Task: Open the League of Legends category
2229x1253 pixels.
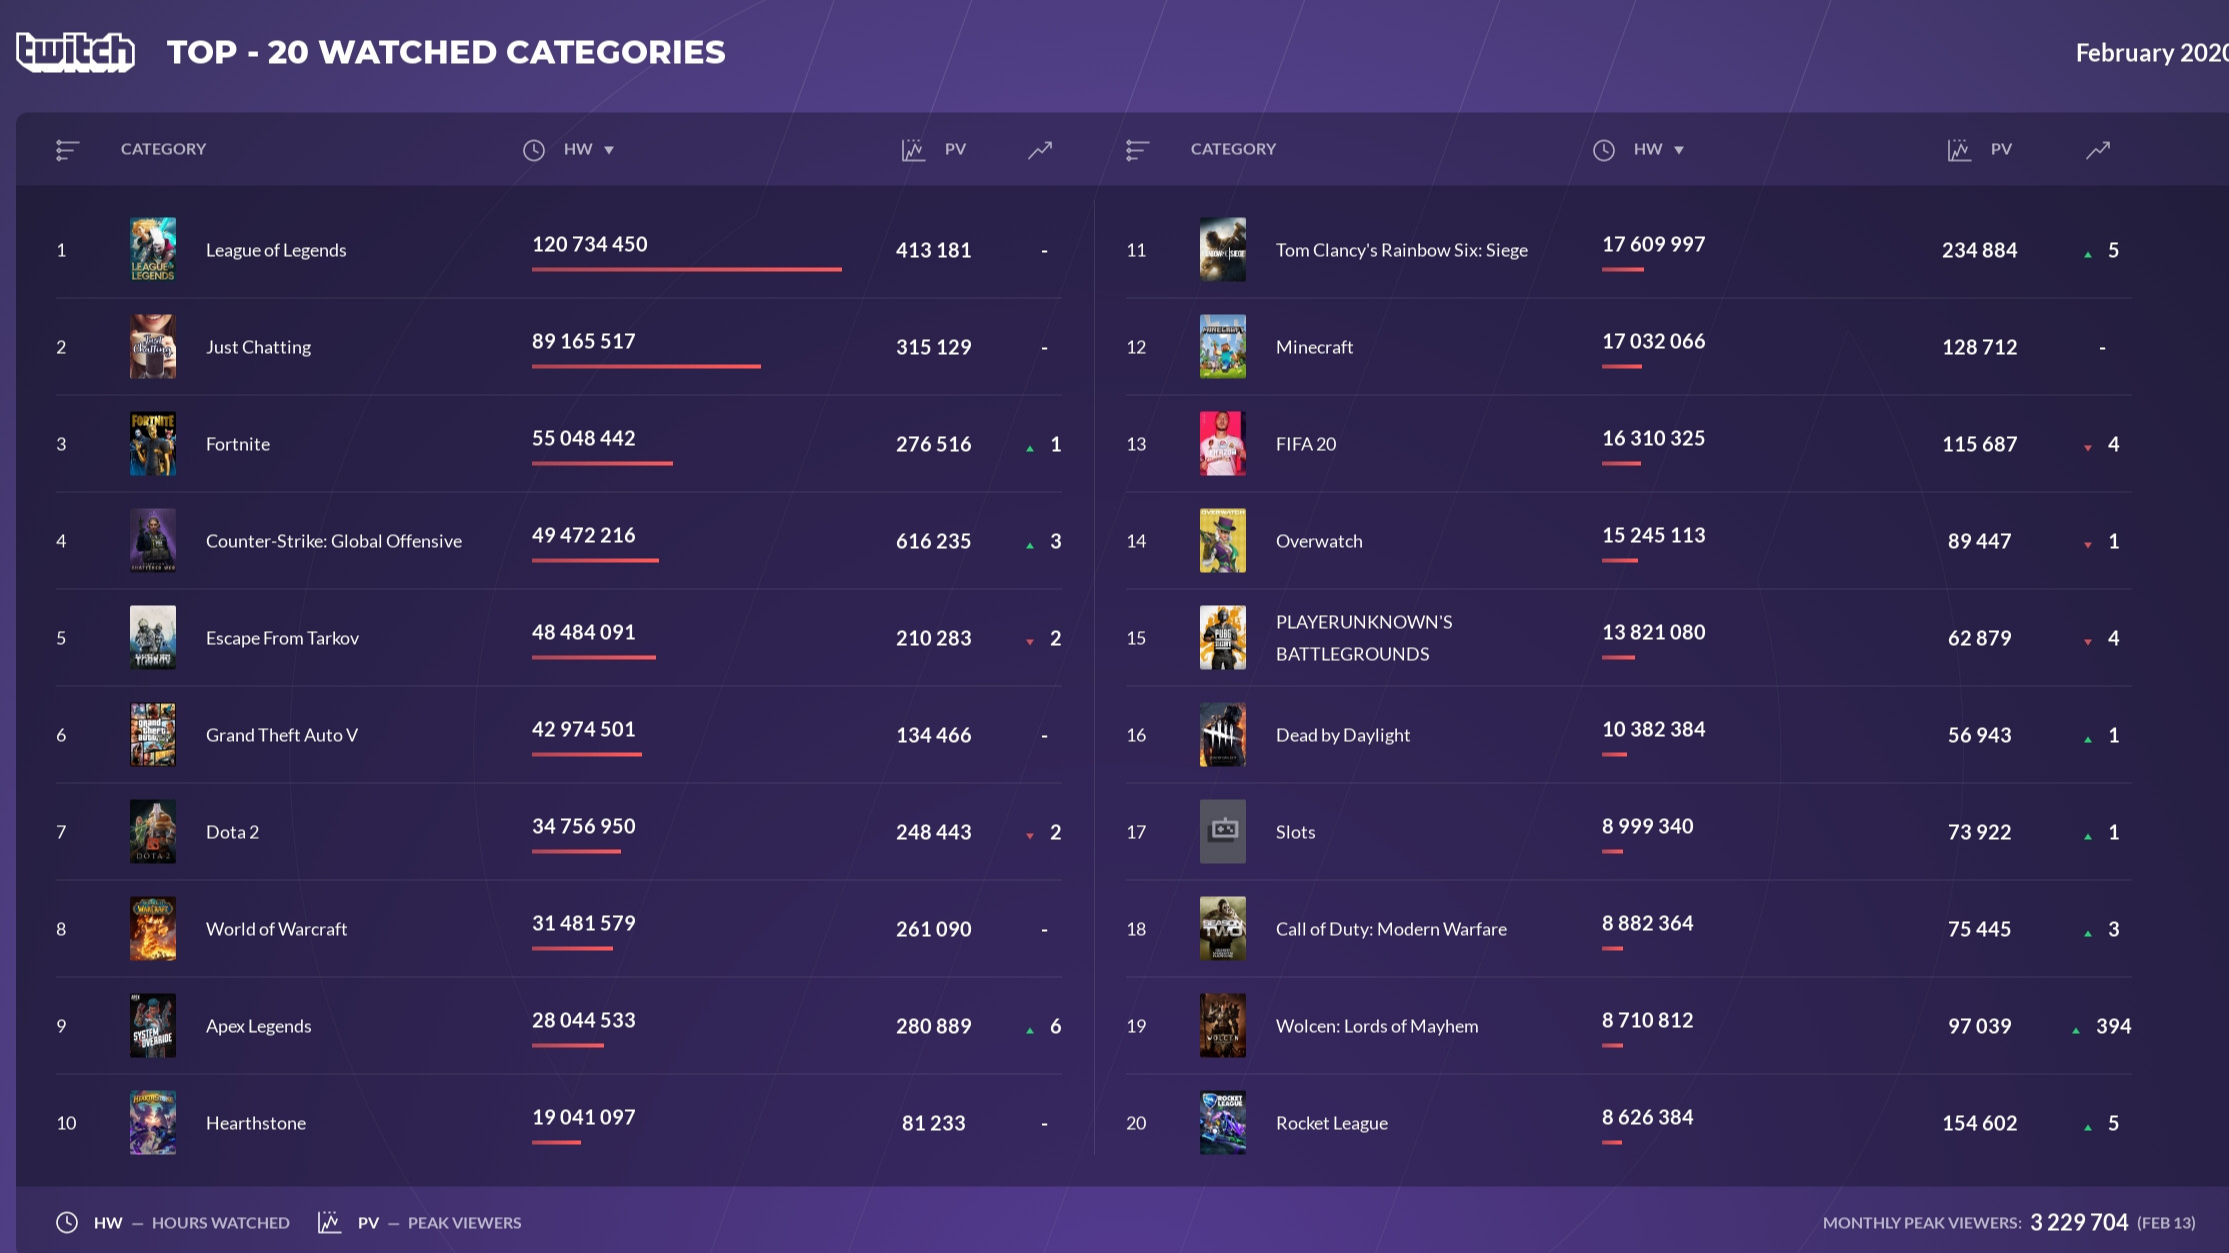Action: pos(276,250)
